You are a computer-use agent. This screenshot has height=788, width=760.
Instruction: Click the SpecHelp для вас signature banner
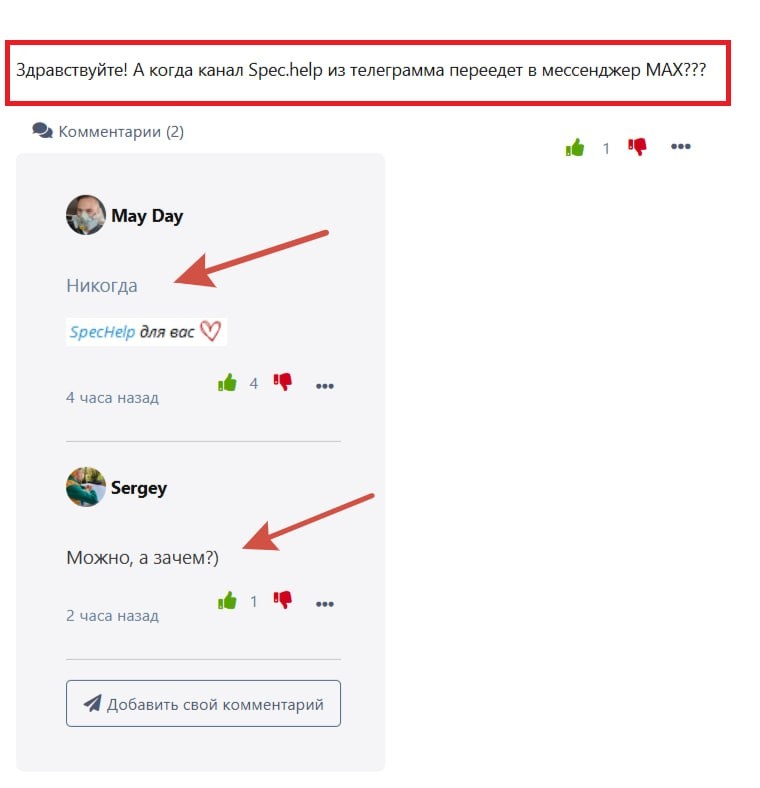(x=146, y=332)
